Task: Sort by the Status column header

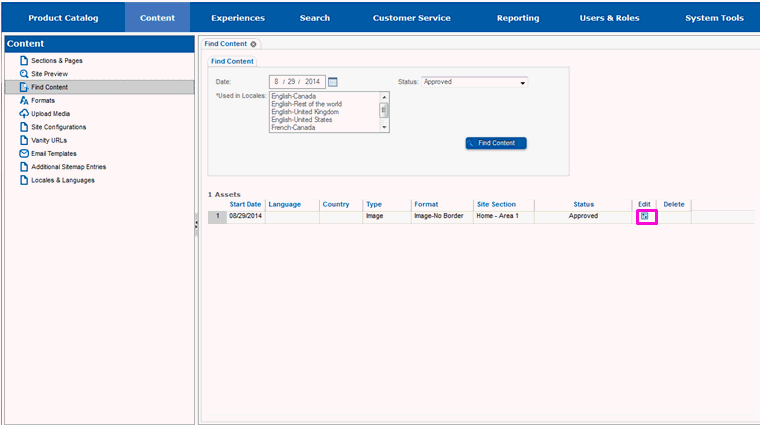Action: click(583, 205)
